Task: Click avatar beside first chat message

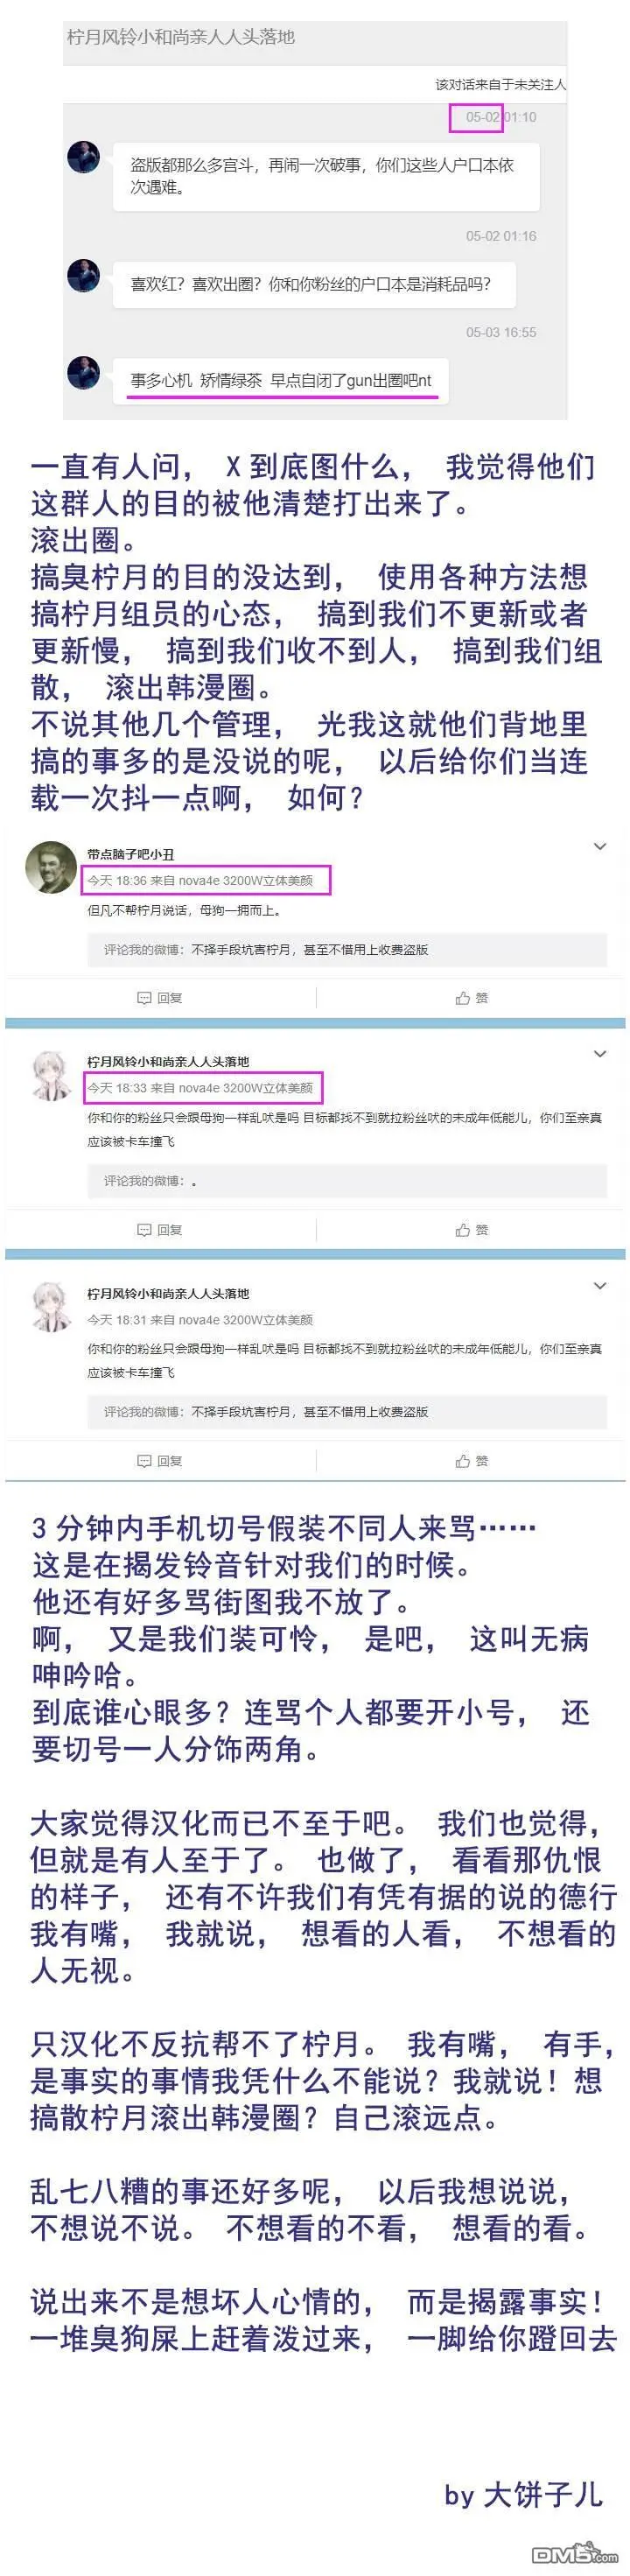Action: 83,157
